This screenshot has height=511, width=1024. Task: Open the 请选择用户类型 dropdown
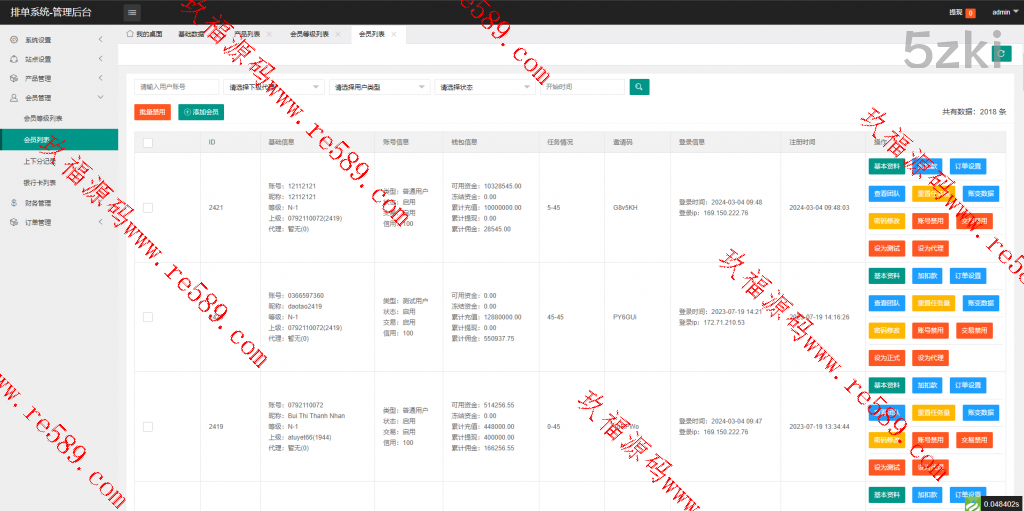click(x=379, y=87)
